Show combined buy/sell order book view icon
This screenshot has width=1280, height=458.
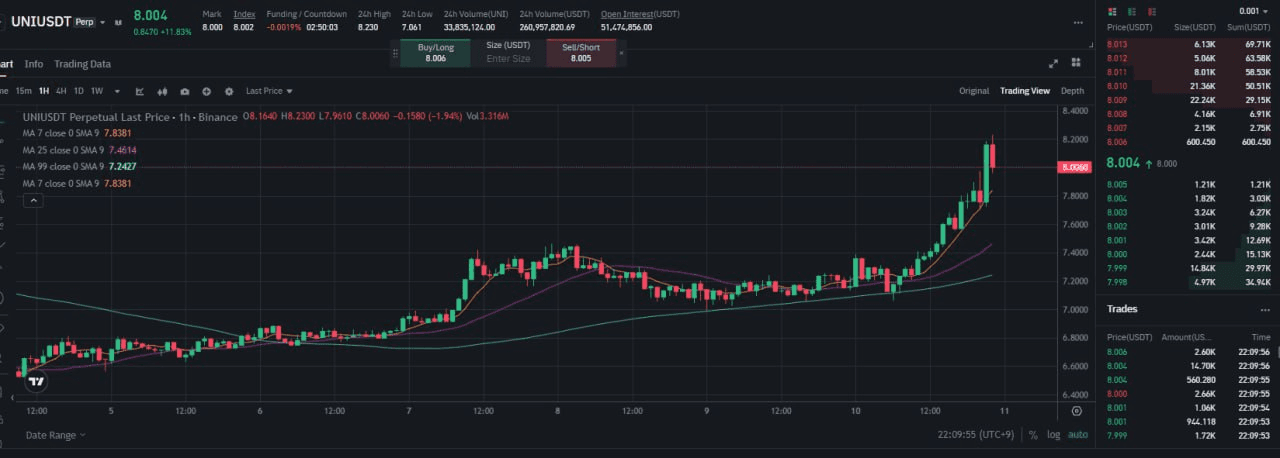[1112, 12]
